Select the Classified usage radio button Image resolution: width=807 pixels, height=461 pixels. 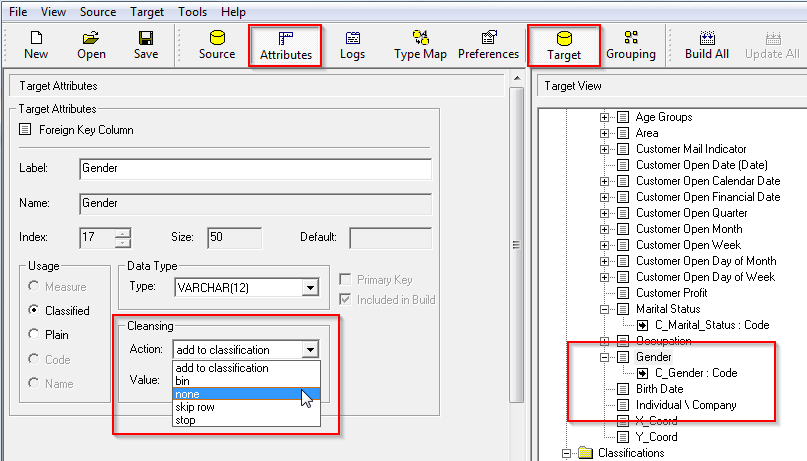(x=36, y=311)
